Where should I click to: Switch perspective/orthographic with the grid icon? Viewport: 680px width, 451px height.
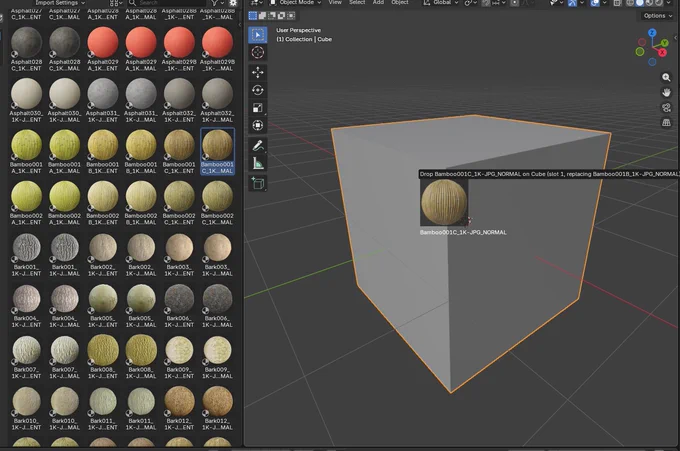coord(666,123)
